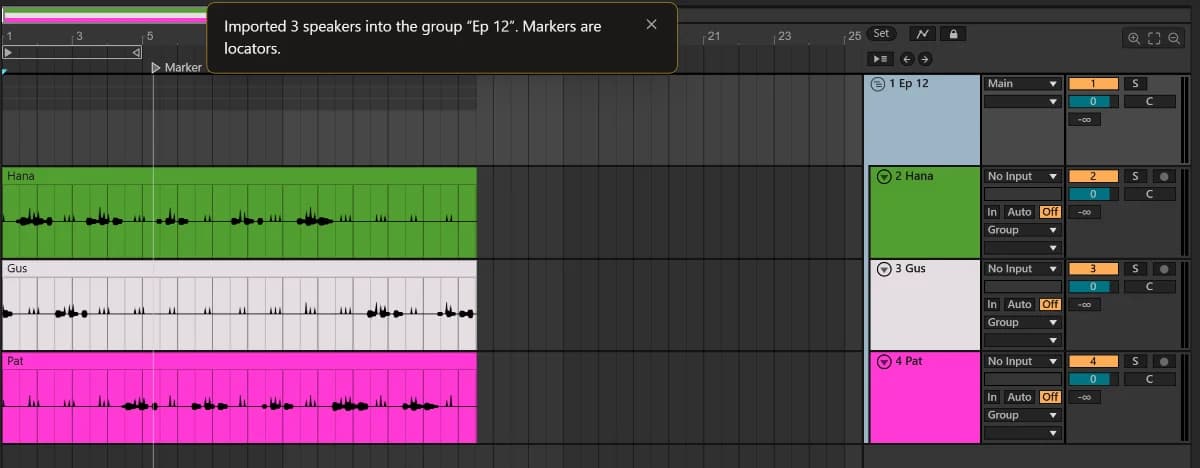The height and width of the screenshot is (468, 1200).
Task: Set Hana monitor to Off
Action: coord(1050,212)
